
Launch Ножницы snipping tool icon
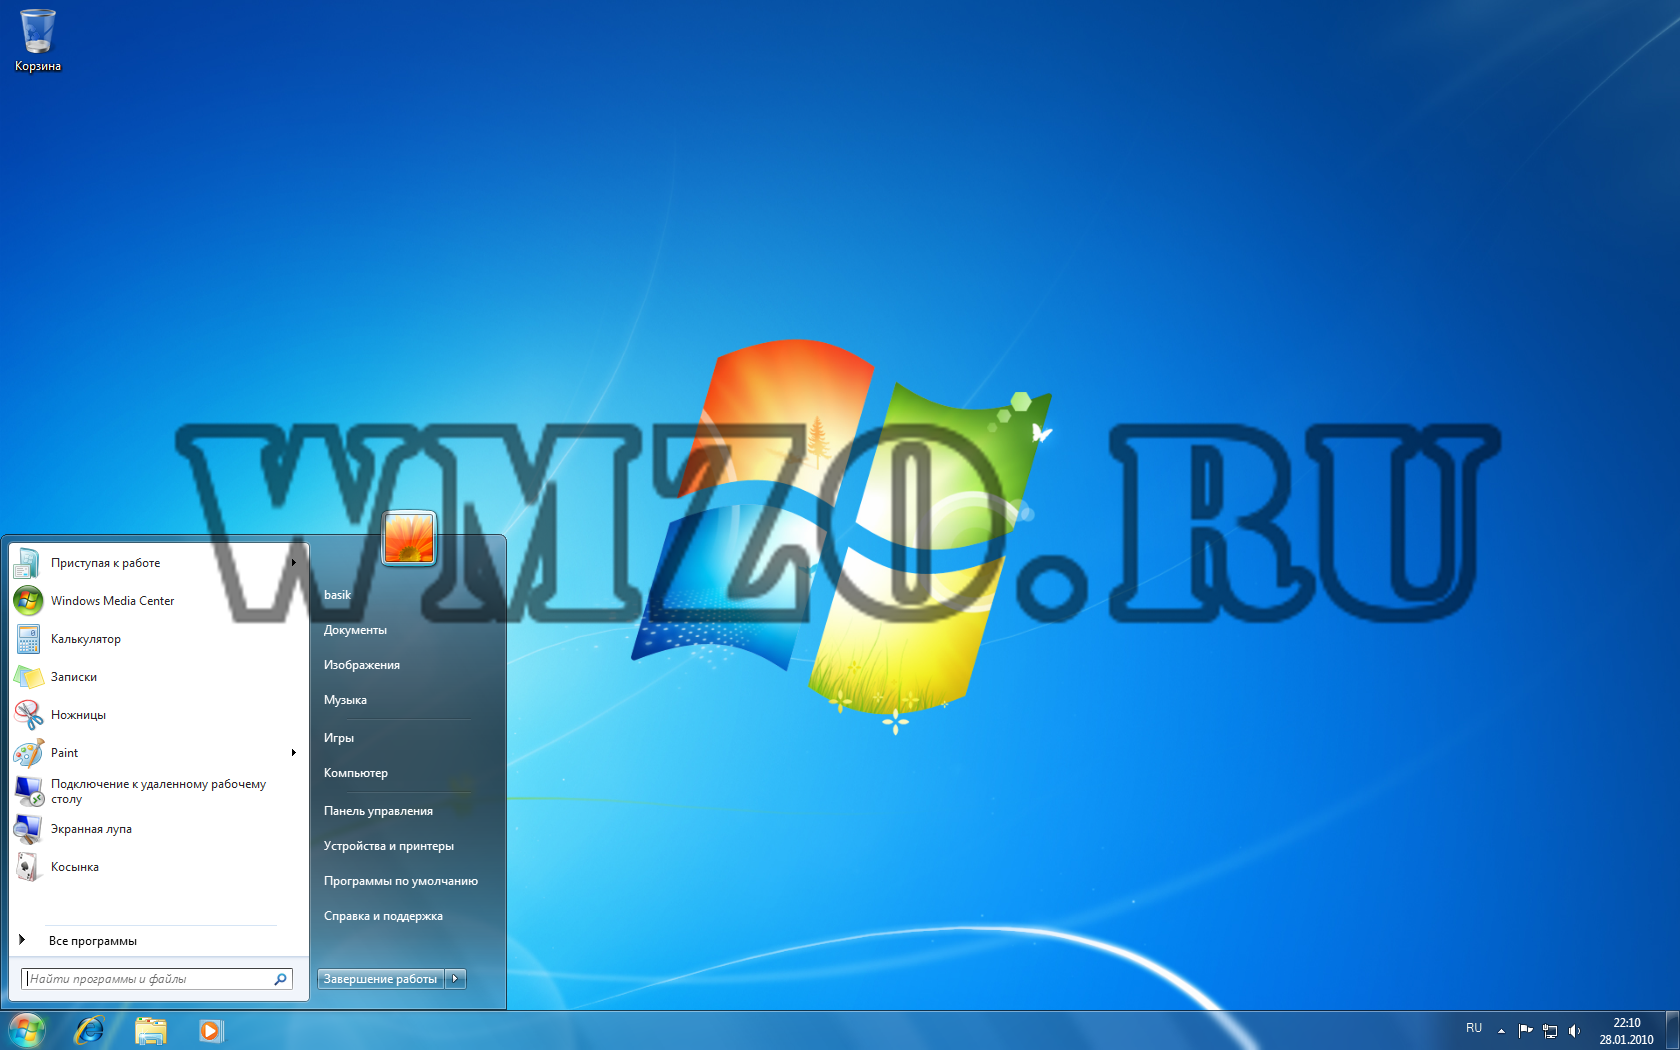tap(28, 715)
